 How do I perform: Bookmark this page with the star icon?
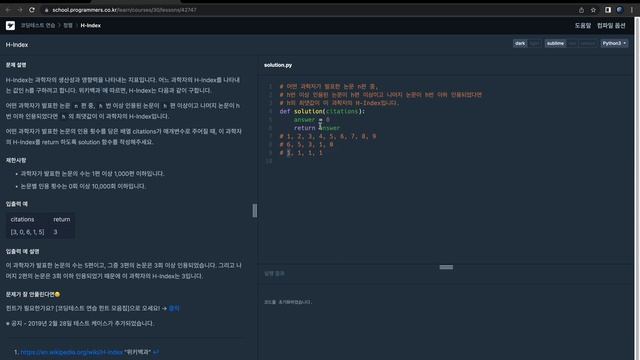click(x=593, y=10)
